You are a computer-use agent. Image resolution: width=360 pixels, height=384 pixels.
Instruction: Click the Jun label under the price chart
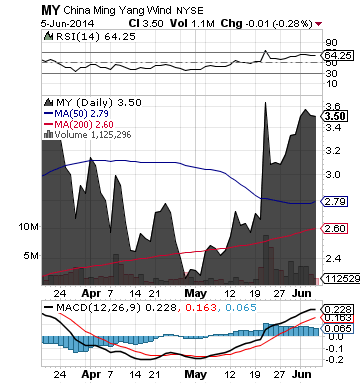(302, 294)
